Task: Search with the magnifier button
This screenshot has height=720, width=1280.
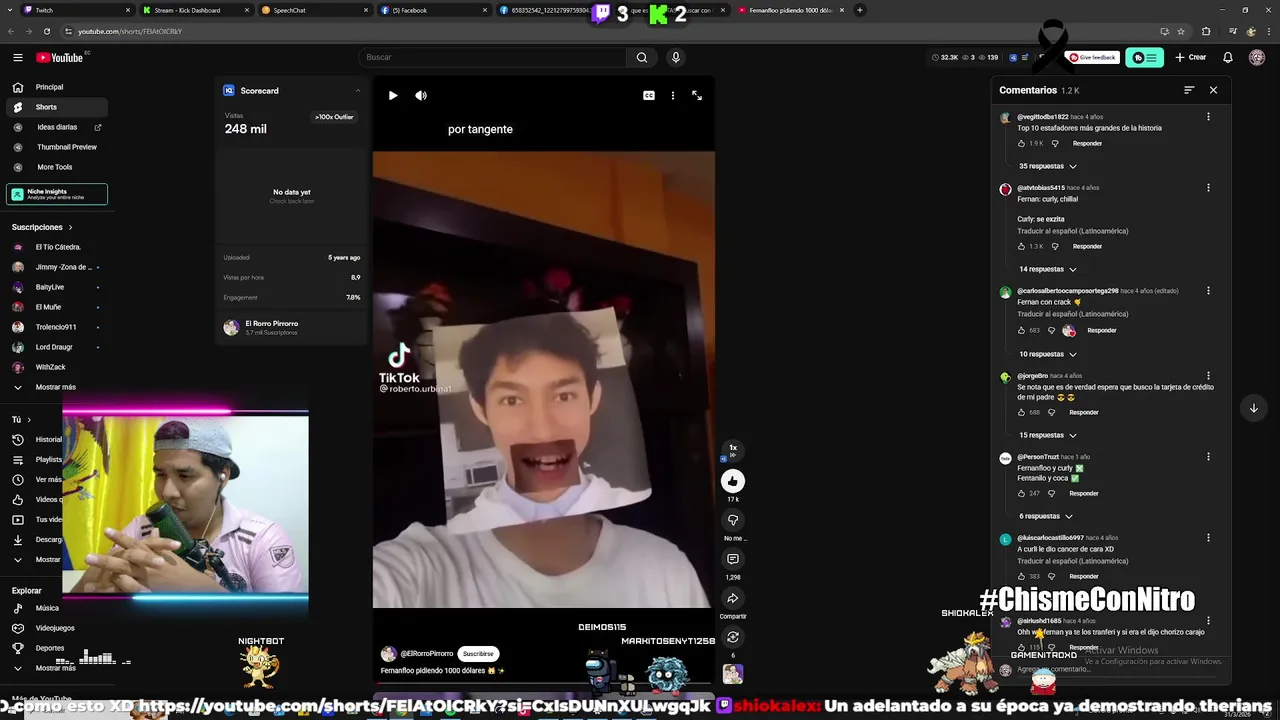Action: click(x=642, y=57)
